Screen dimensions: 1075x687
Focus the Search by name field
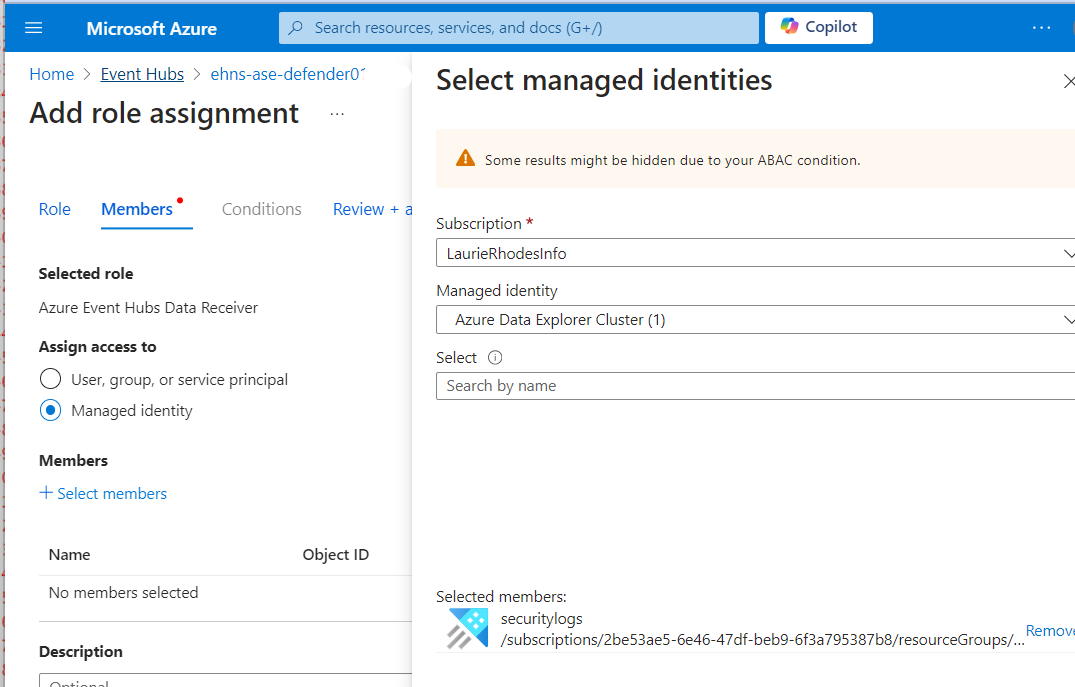(755, 386)
